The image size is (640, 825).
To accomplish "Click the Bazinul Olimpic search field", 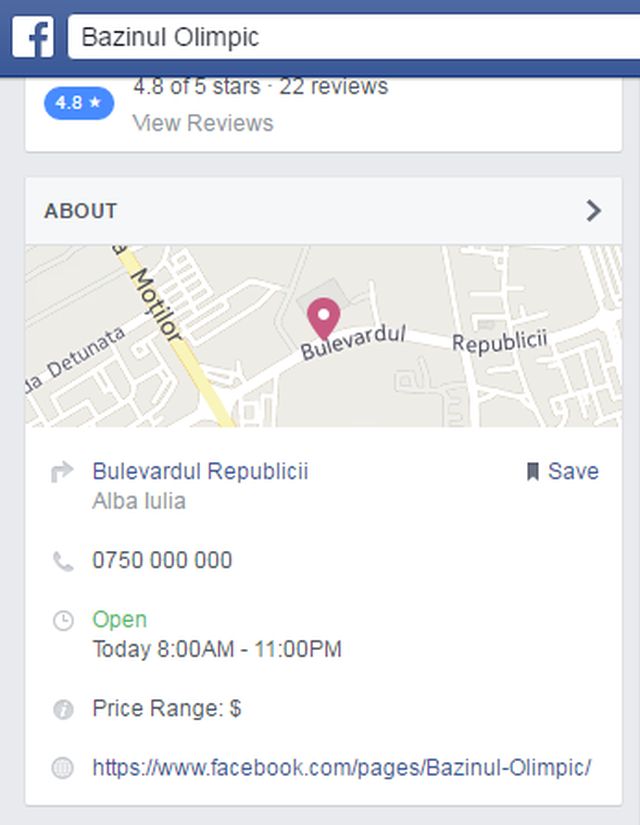I will click(354, 37).
